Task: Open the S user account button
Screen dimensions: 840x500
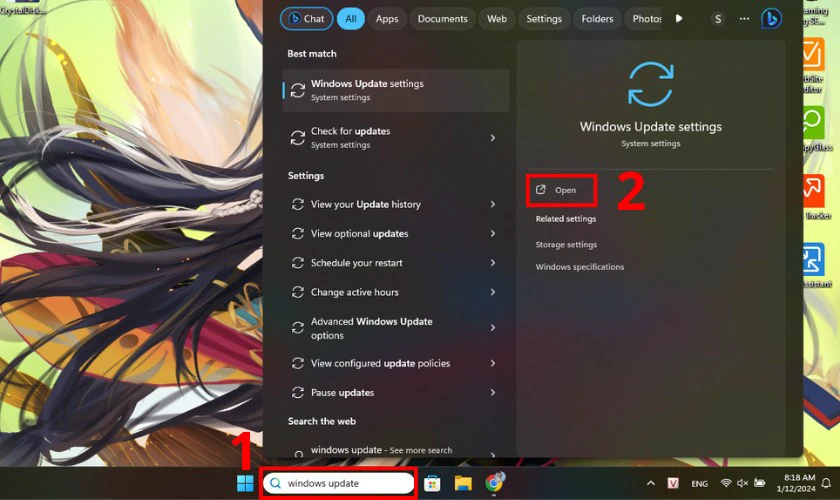Action: coord(718,19)
